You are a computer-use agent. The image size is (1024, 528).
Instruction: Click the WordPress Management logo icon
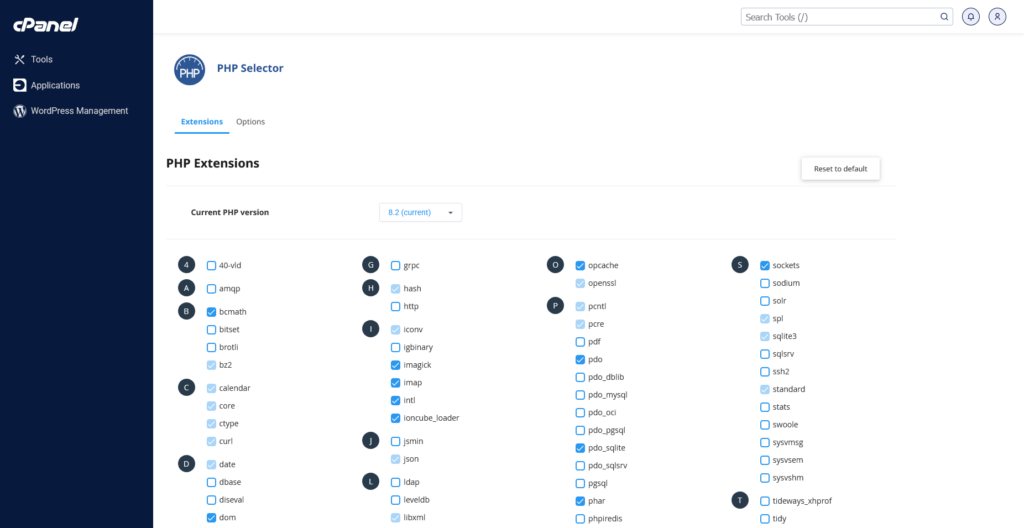19,111
